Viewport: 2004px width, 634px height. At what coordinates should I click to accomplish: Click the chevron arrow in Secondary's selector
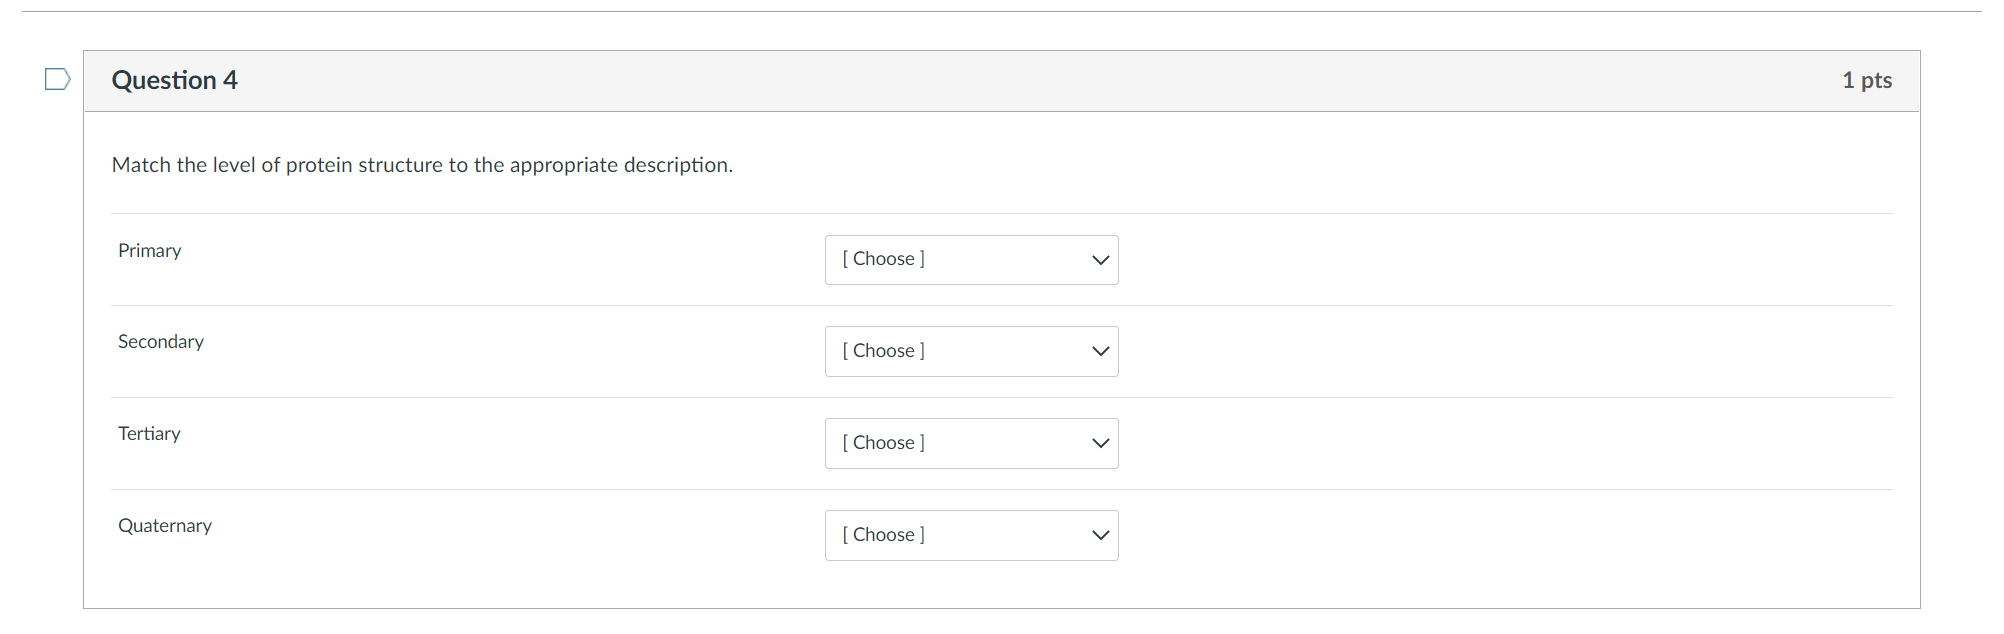(1100, 352)
